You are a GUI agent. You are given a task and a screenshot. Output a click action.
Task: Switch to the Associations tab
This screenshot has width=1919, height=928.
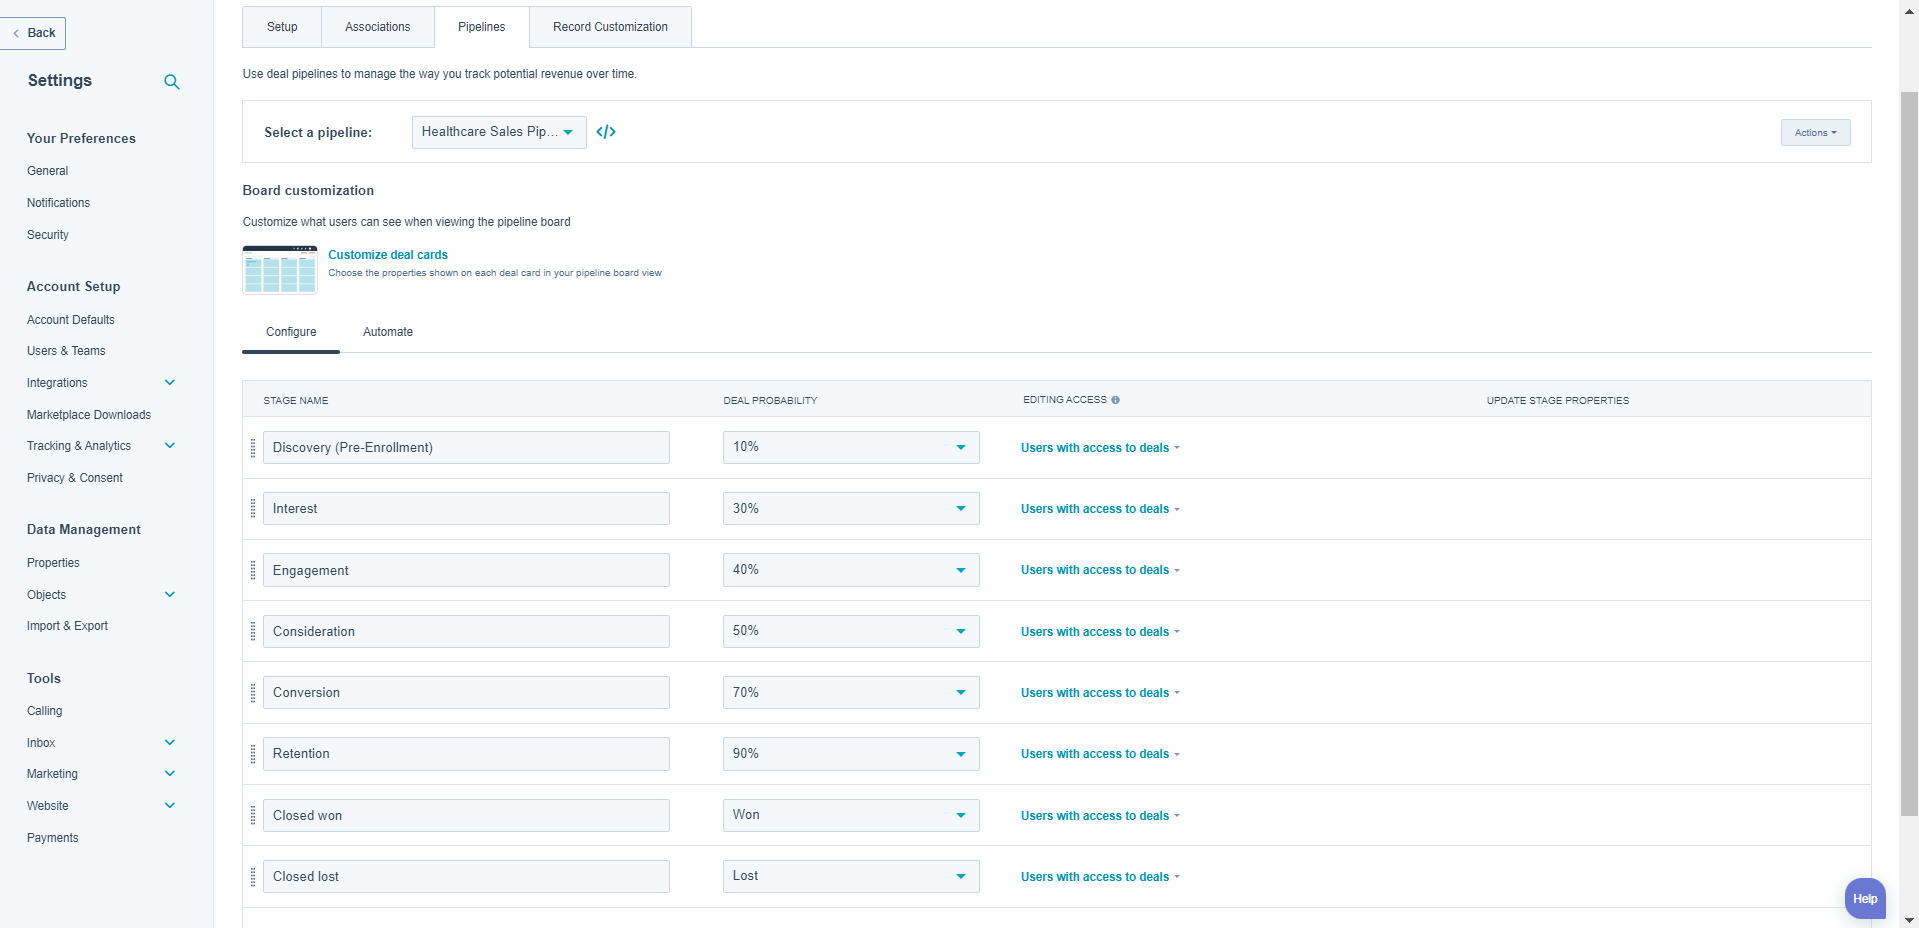(x=377, y=26)
